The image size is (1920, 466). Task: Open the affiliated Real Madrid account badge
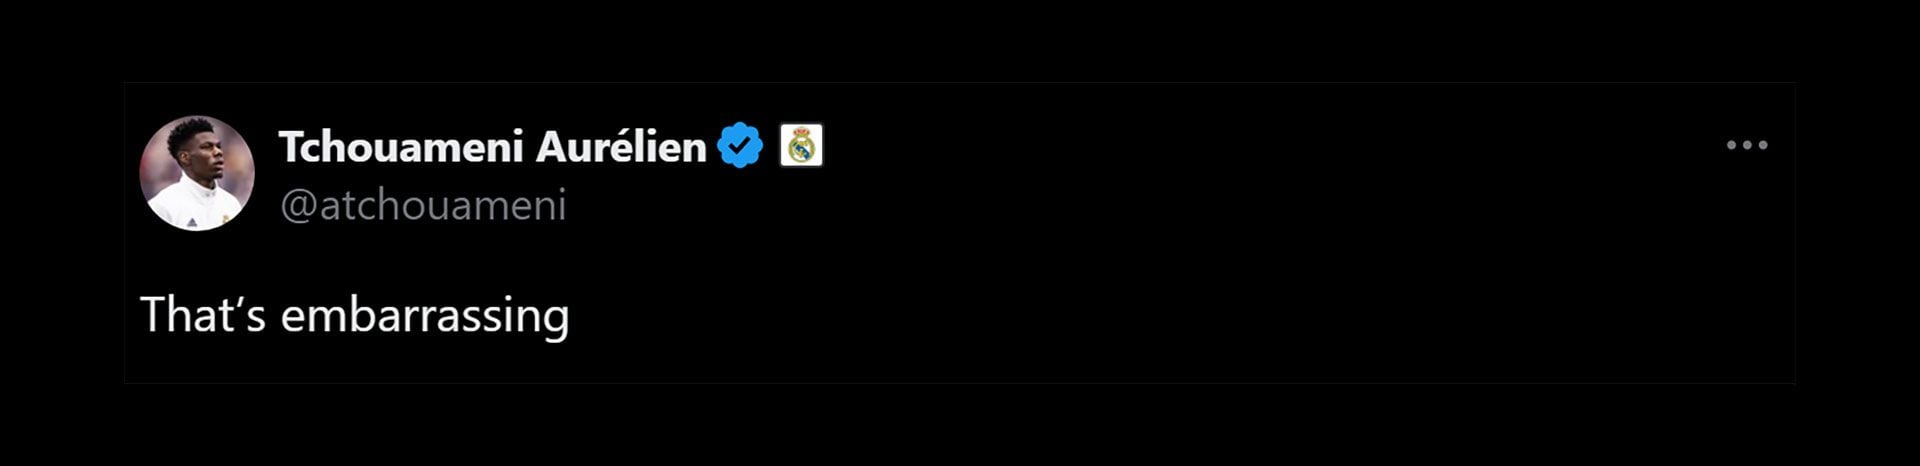[x=801, y=145]
